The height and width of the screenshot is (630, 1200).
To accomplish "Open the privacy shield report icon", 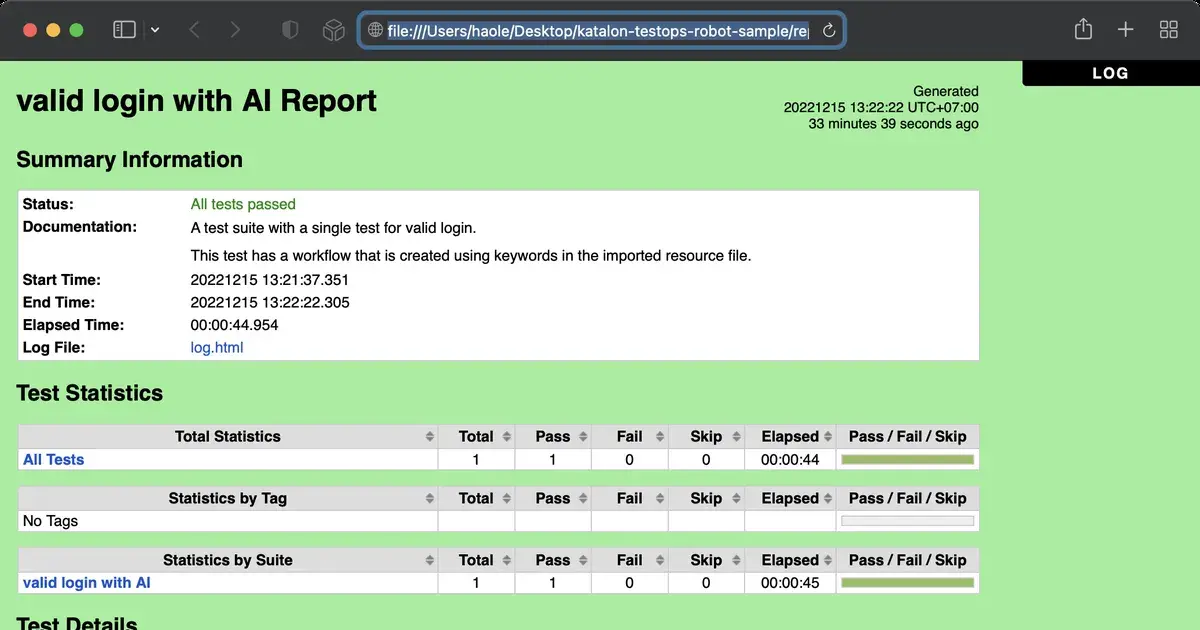I will click(x=290, y=30).
